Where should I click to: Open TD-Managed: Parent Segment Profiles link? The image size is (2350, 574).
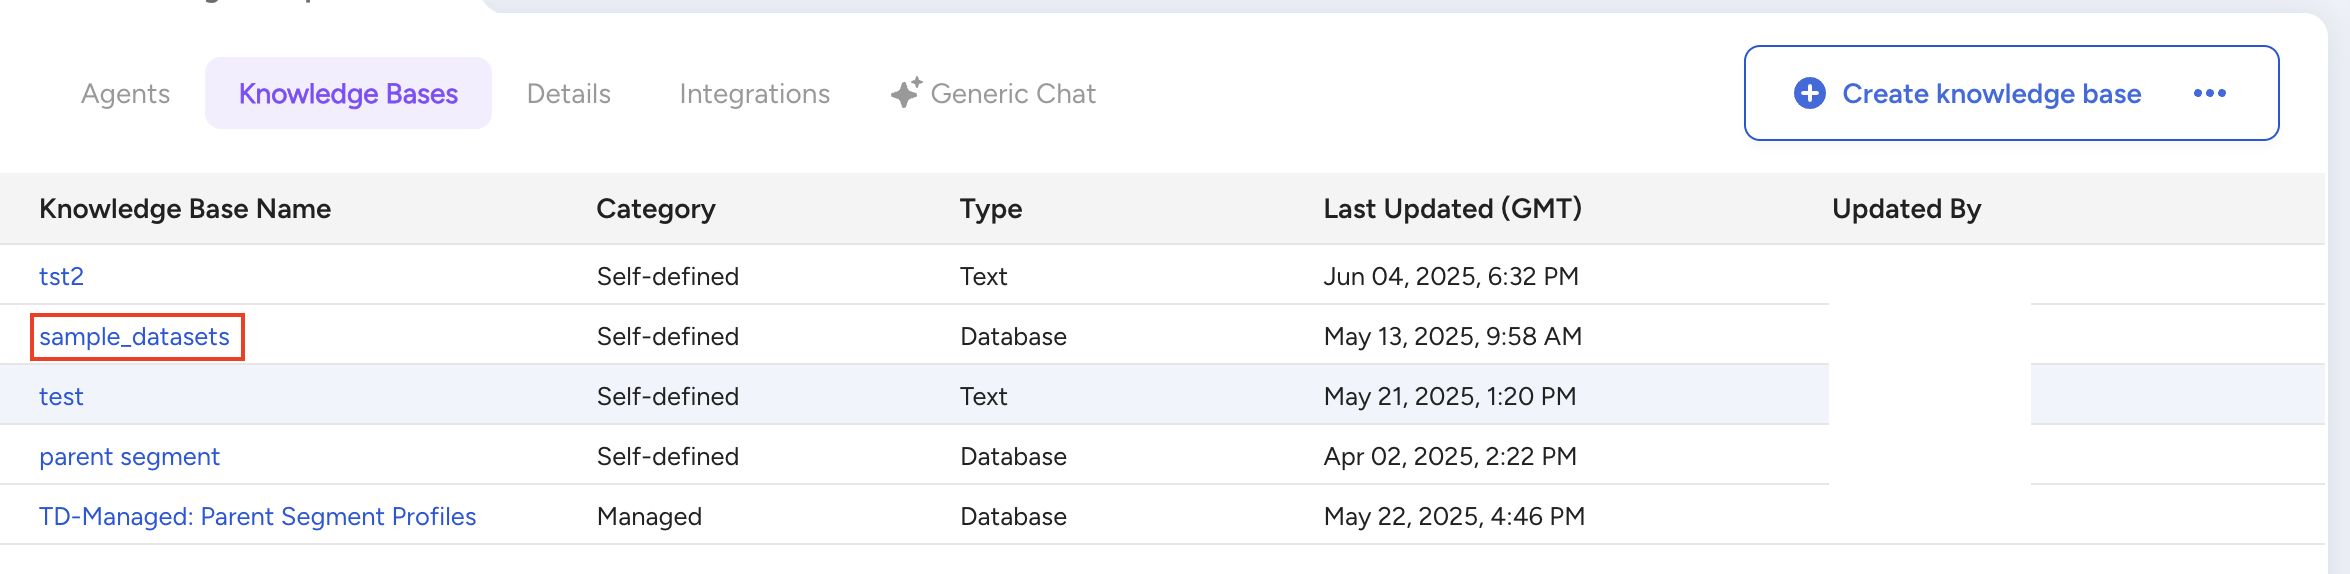(257, 516)
